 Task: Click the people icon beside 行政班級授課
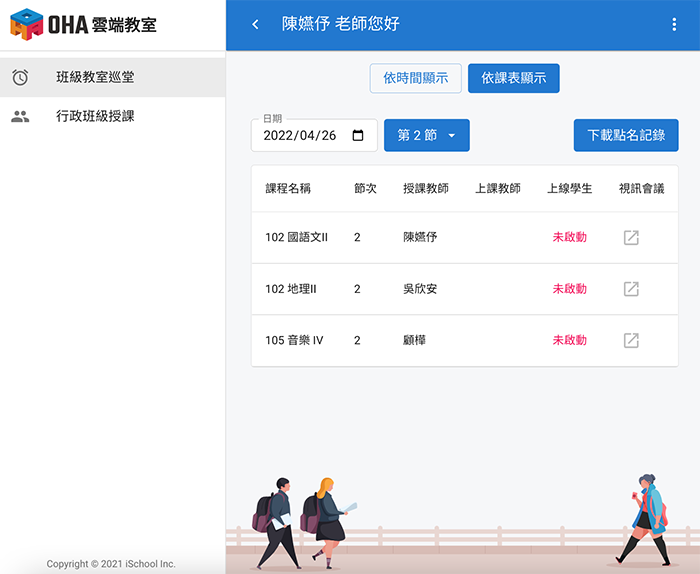point(20,116)
